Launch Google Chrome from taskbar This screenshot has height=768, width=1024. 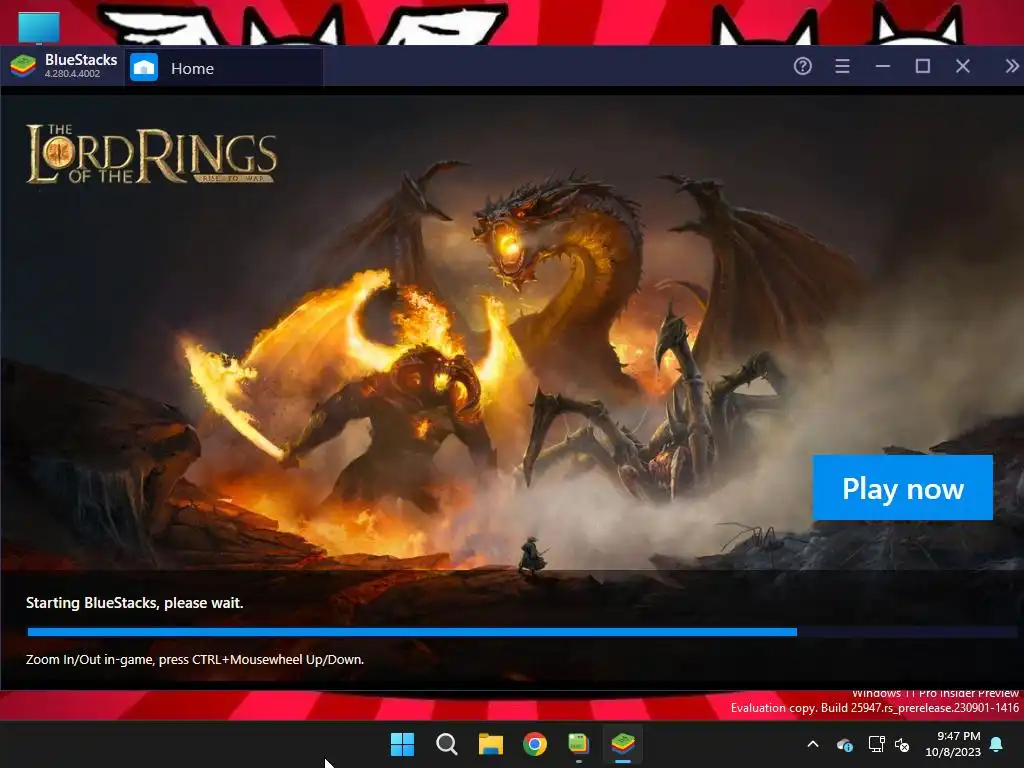[535, 744]
